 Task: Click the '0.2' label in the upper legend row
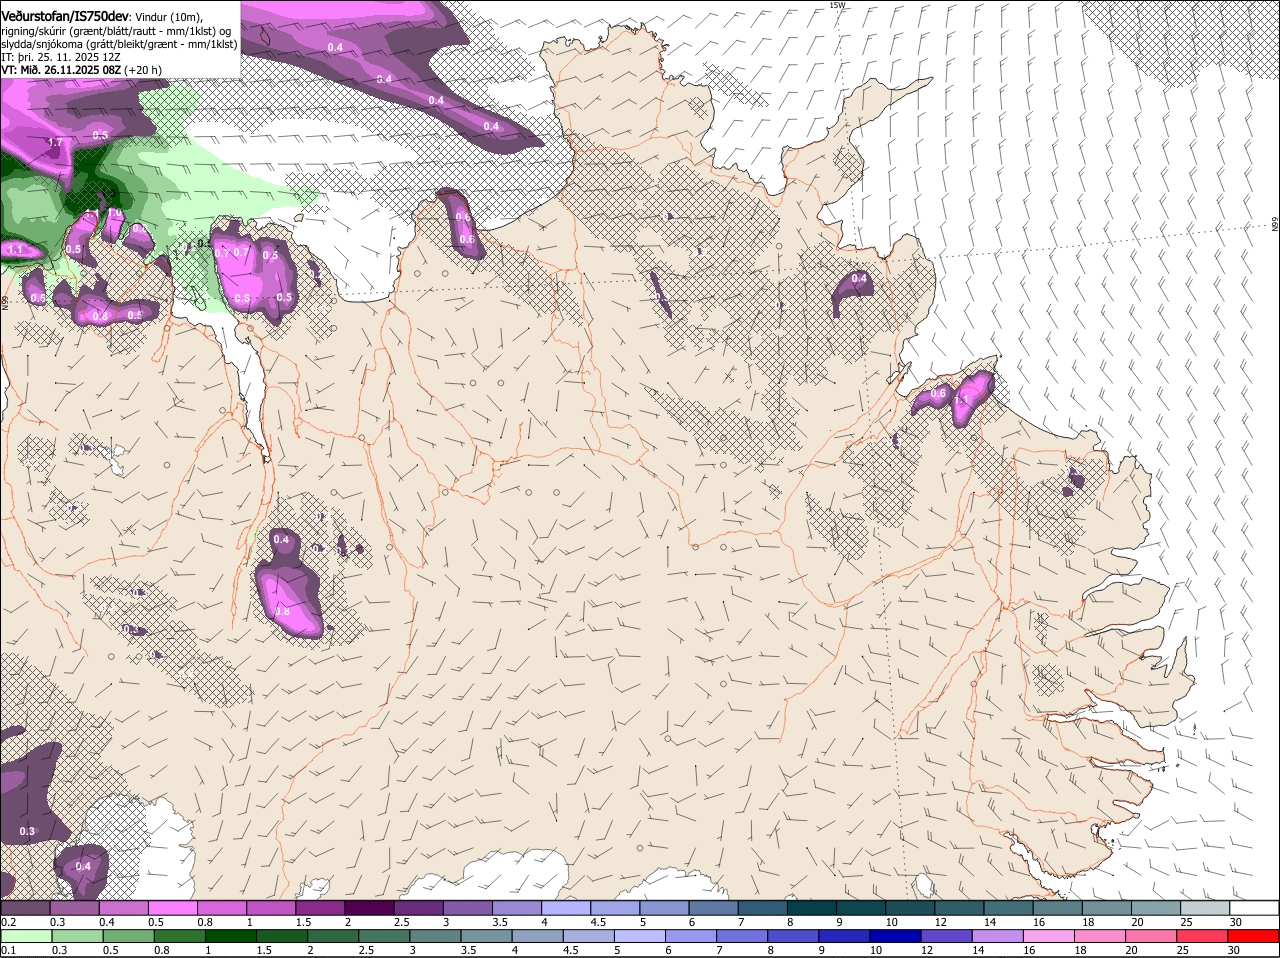pyautogui.click(x=8, y=922)
